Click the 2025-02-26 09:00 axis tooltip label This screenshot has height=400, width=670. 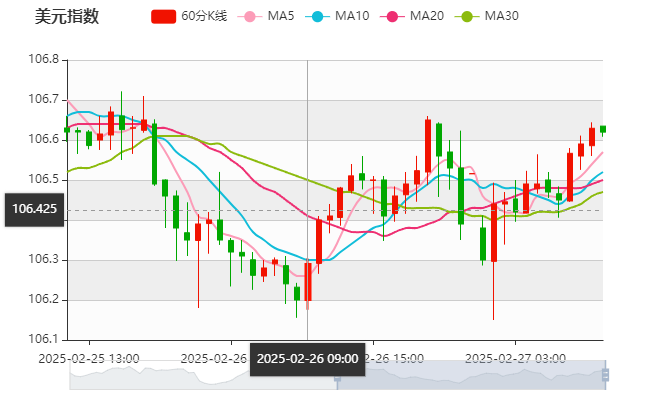307,358
